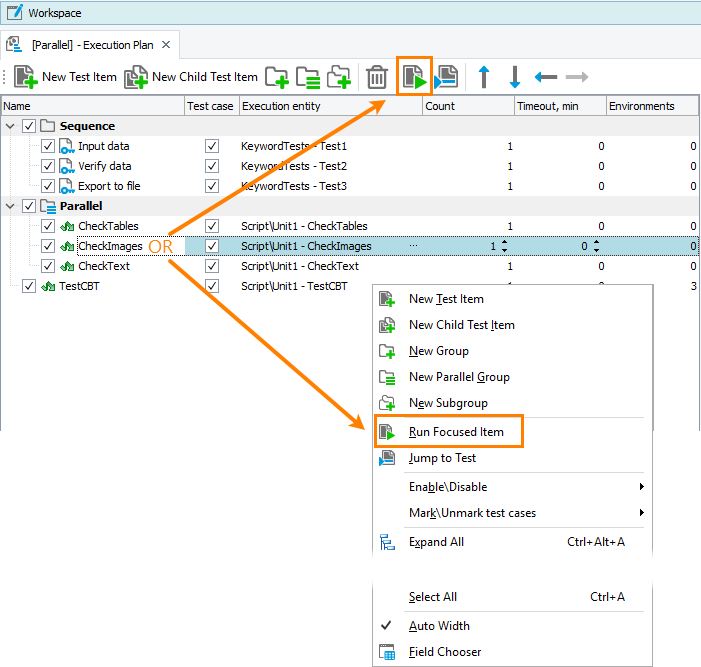Image resolution: width=701 pixels, height=667 pixels.
Task: Click the Move Up blue arrow icon
Action: point(484,77)
